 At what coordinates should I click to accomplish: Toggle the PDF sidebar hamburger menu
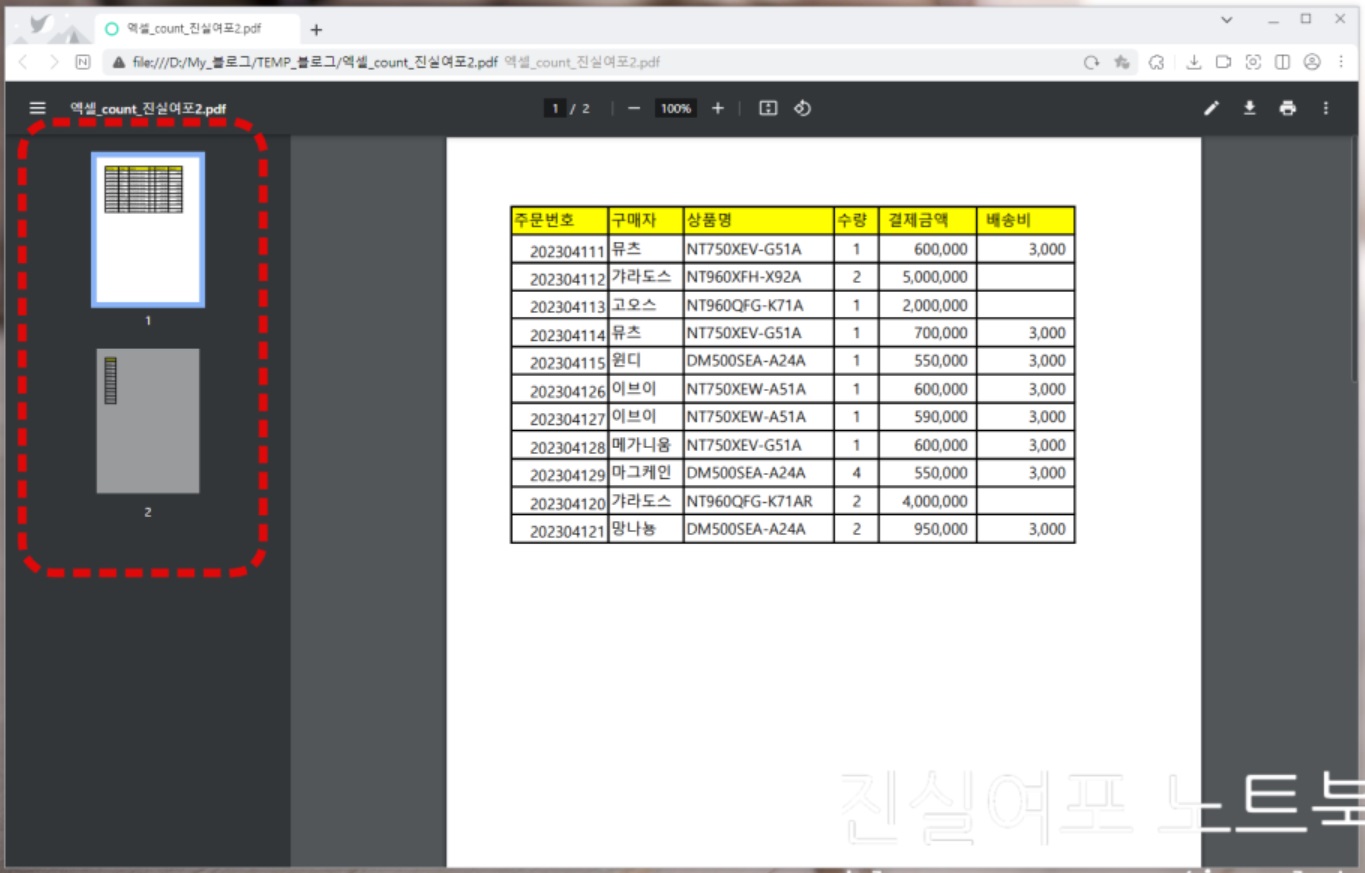38,108
